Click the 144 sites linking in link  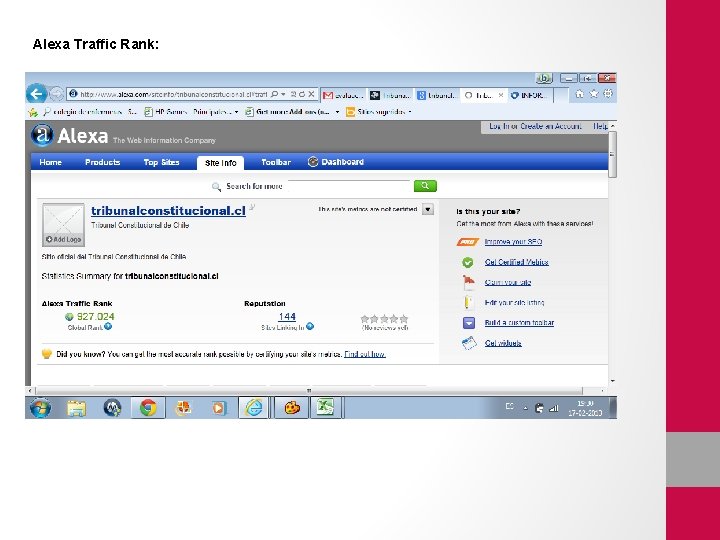[287, 316]
